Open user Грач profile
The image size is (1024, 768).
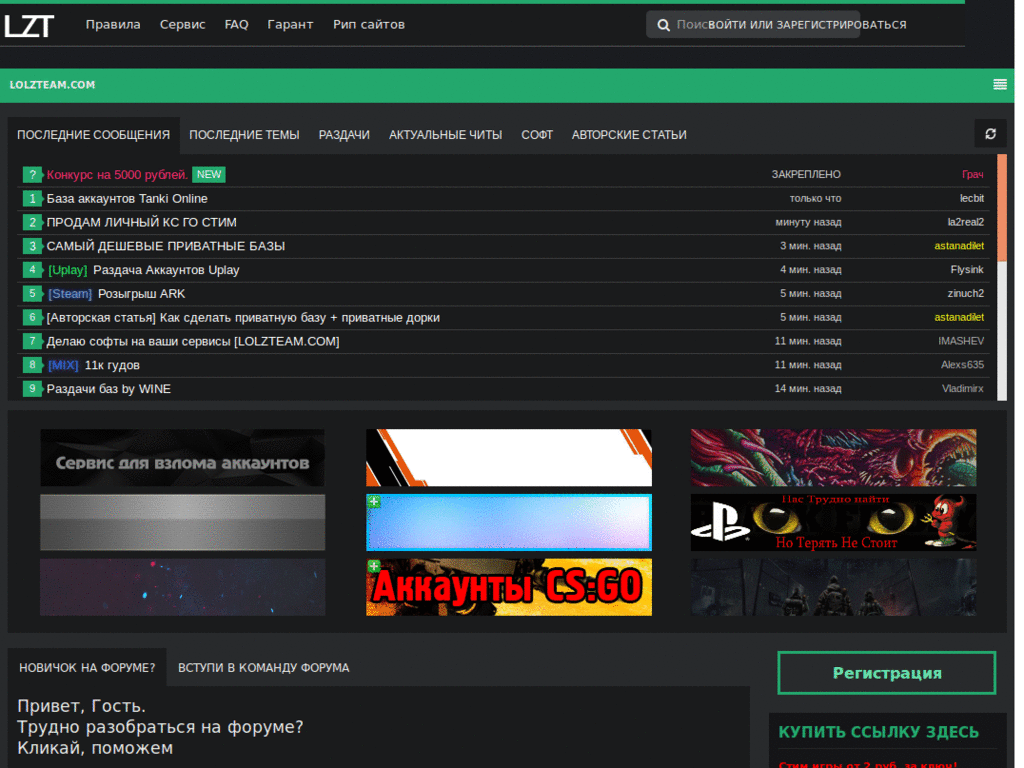pos(972,174)
